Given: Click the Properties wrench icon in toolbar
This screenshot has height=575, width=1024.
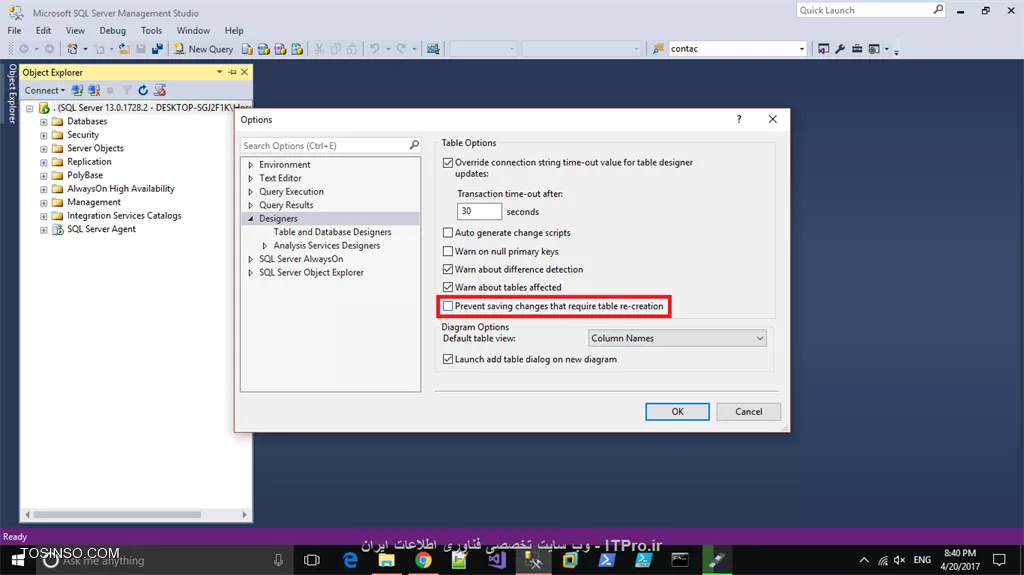Looking at the screenshot, I should point(840,49).
